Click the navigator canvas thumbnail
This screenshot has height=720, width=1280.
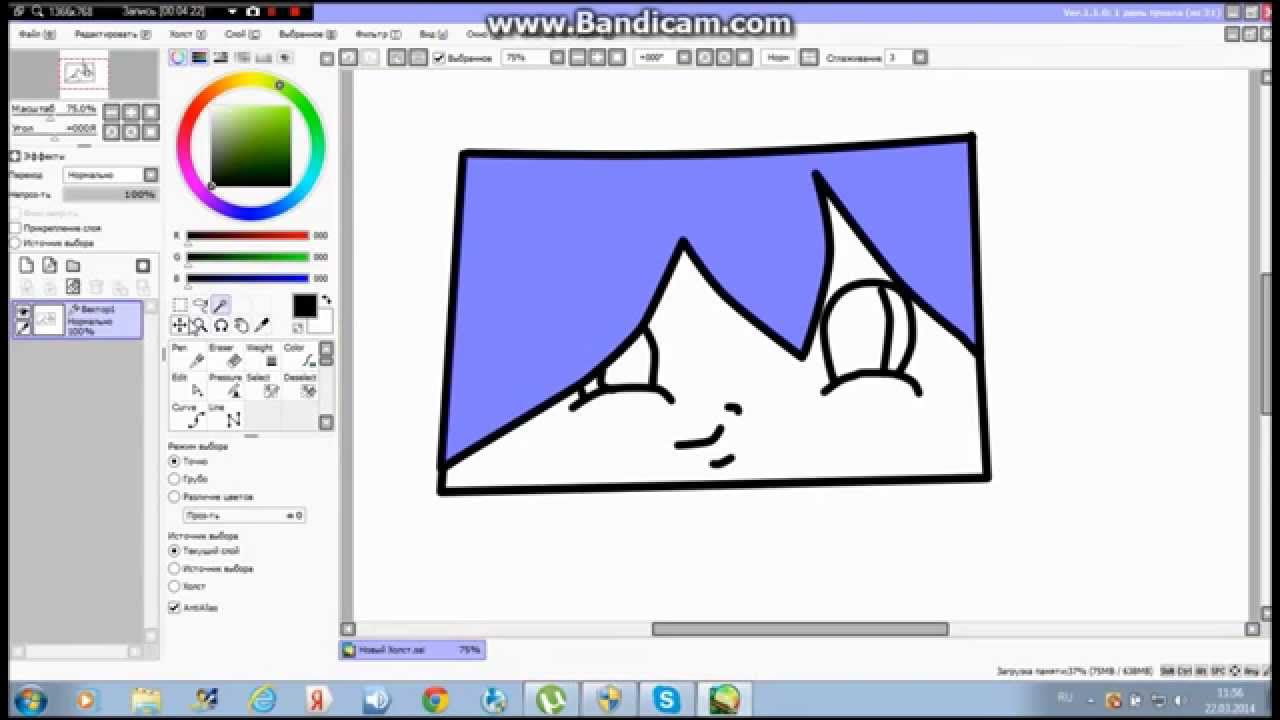(x=83, y=73)
